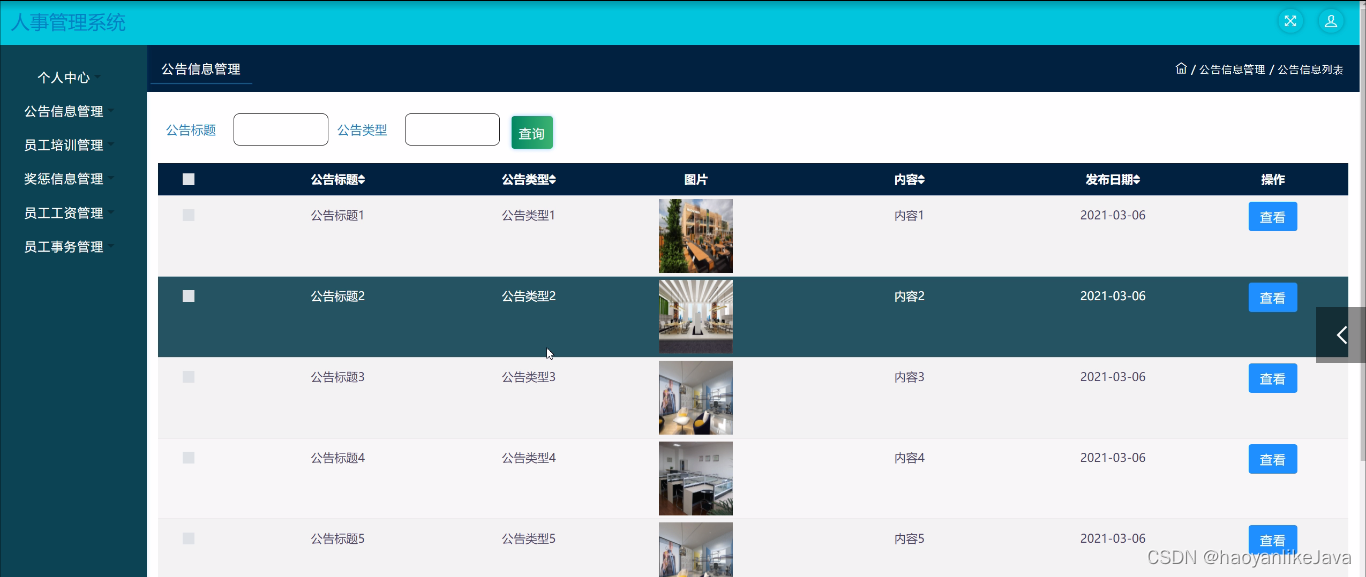
Task: Expand 公告信息管理 sidebar menu
Action: pos(64,111)
